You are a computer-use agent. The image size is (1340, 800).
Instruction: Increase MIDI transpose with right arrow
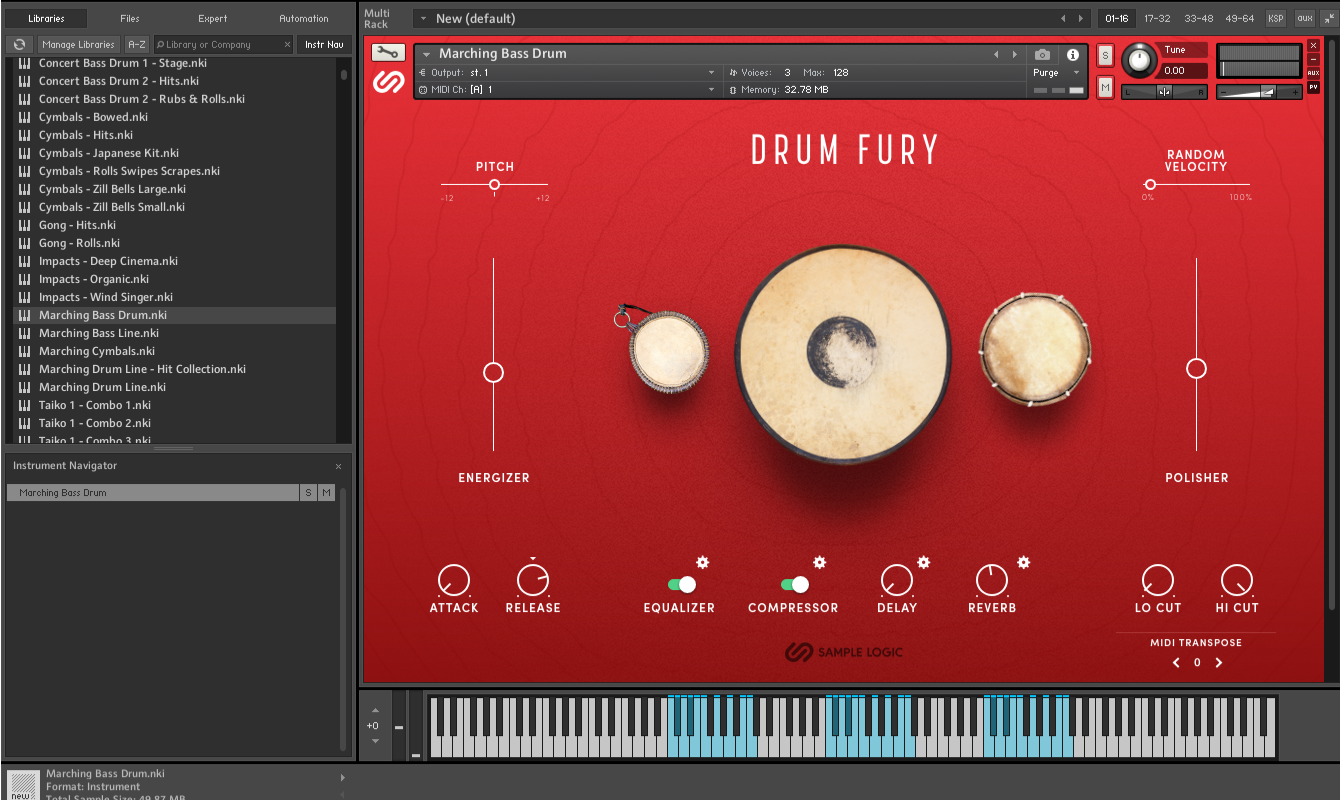[1219, 663]
